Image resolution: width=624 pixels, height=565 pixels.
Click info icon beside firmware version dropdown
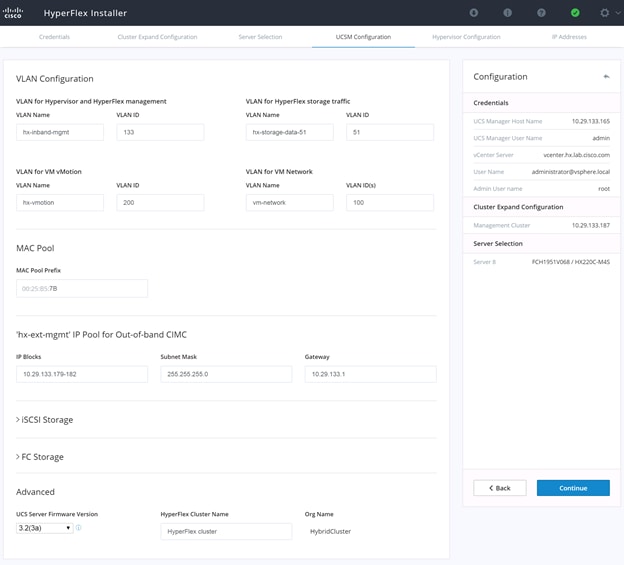click(78, 528)
